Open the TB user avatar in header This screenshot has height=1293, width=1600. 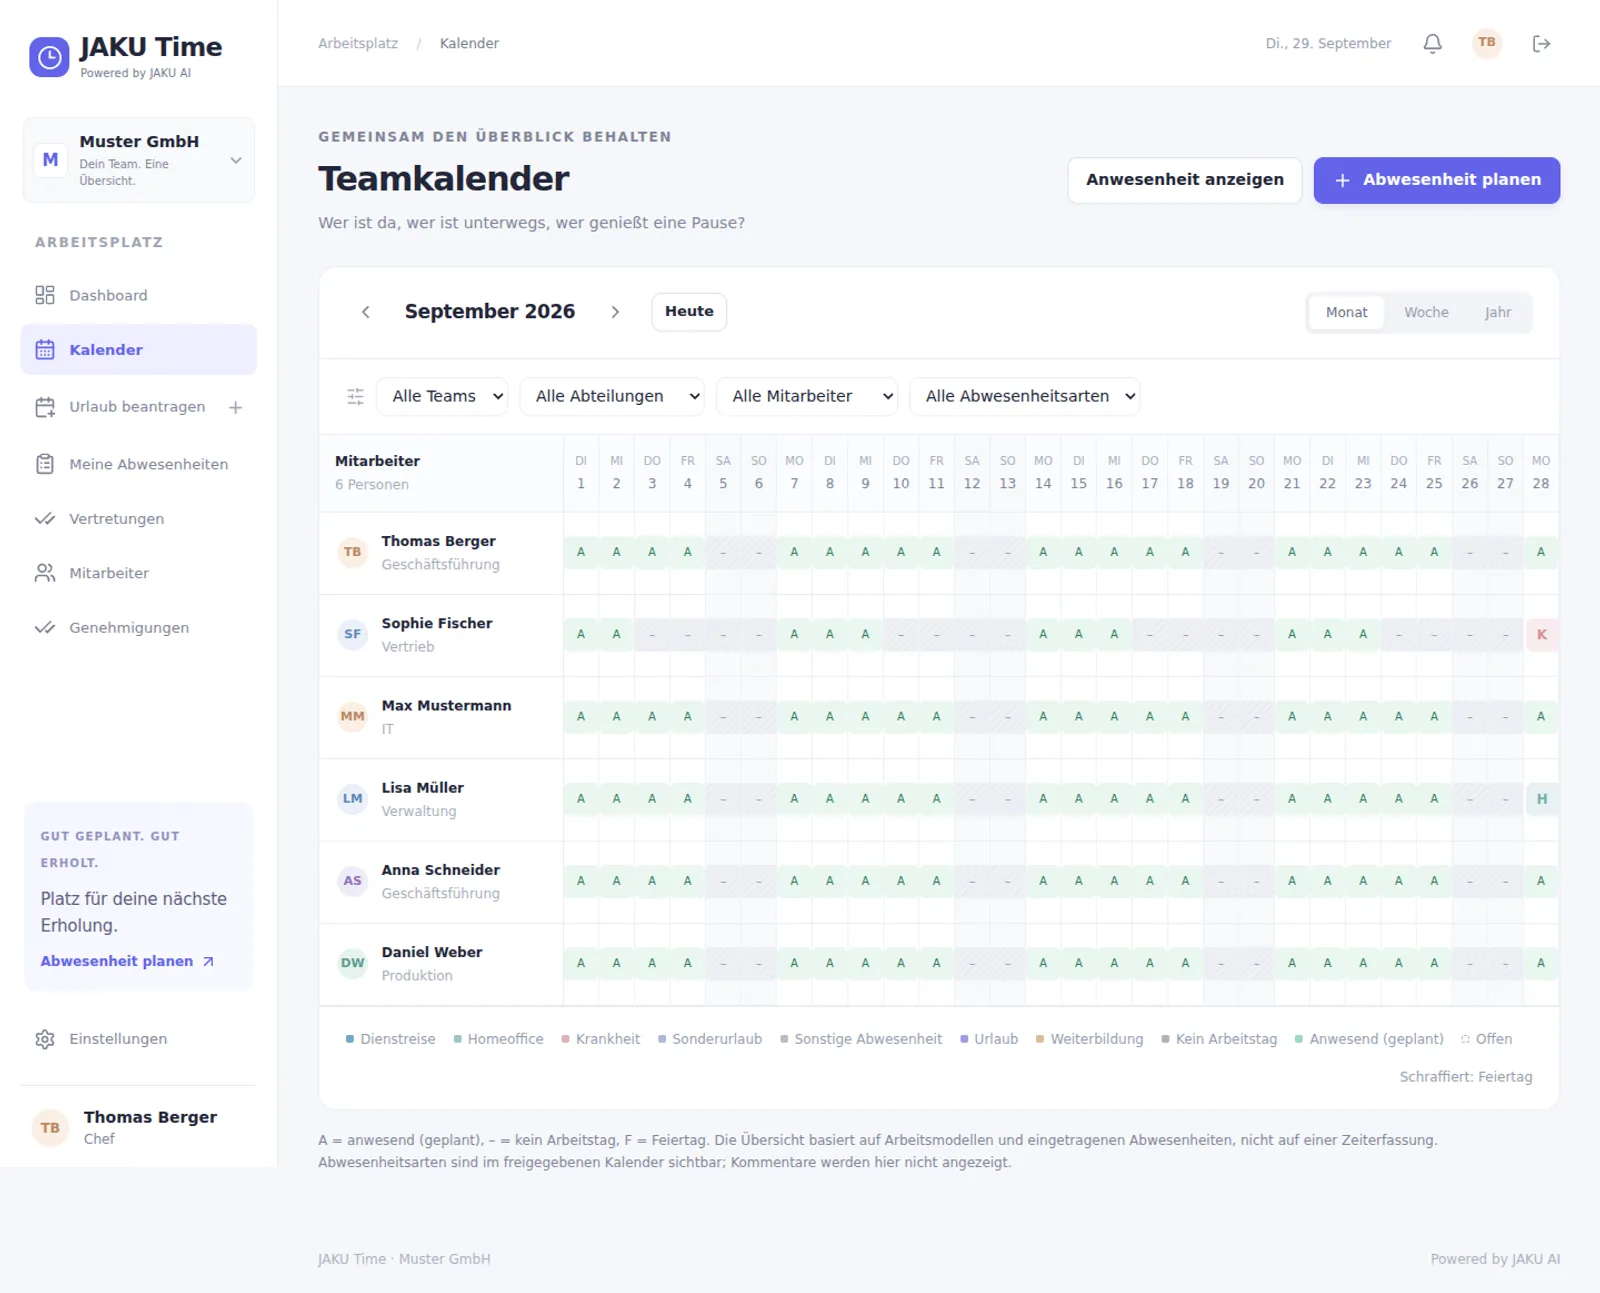tap(1487, 43)
